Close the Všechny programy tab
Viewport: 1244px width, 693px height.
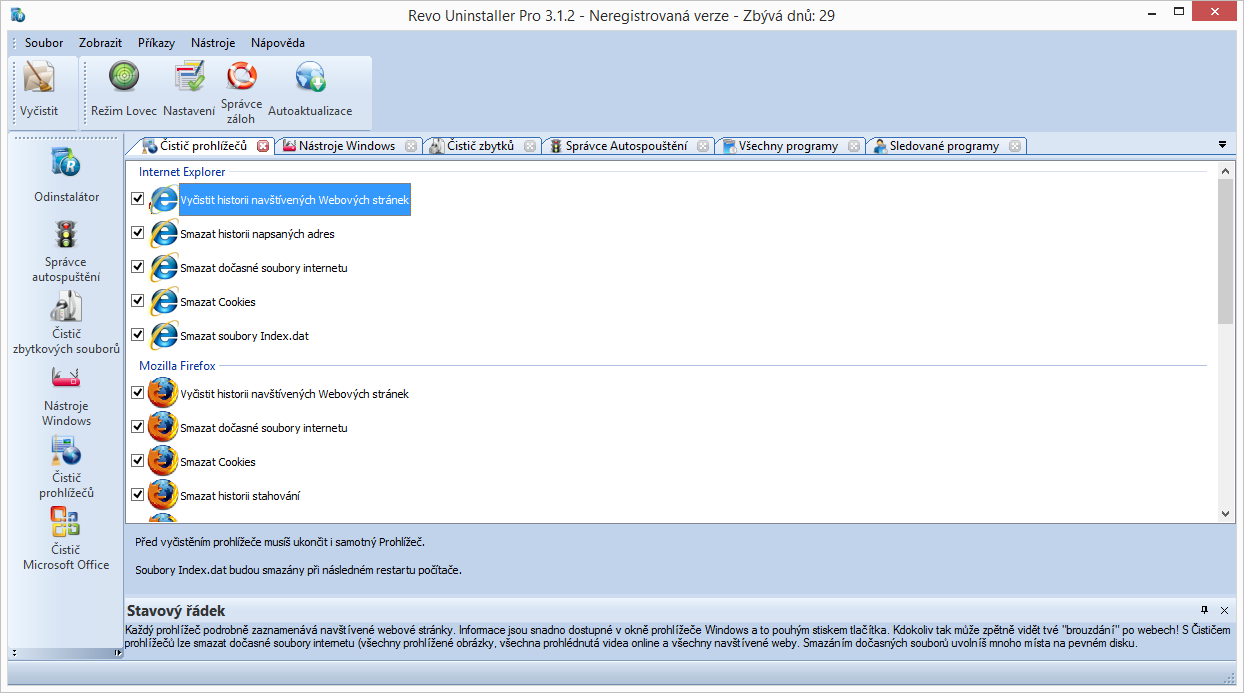tap(854, 146)
